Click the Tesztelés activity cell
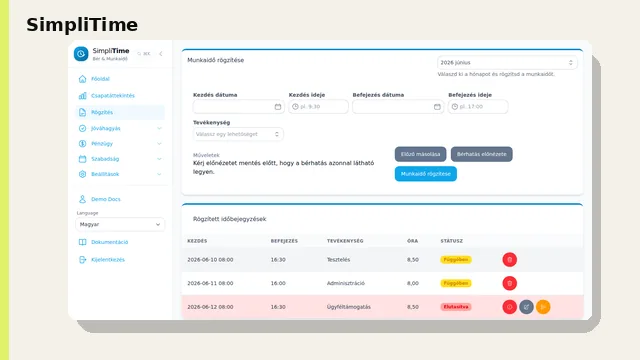The height and width of the screenshot is (360, 640). coord(338,260)
